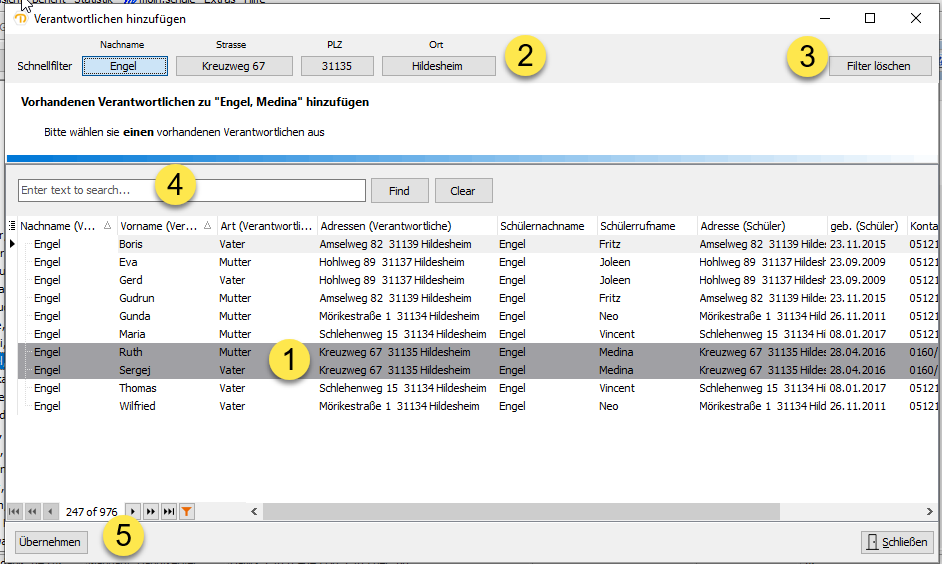Toggle the Hildesheim Ort quick filter

[x=438, y=66]
